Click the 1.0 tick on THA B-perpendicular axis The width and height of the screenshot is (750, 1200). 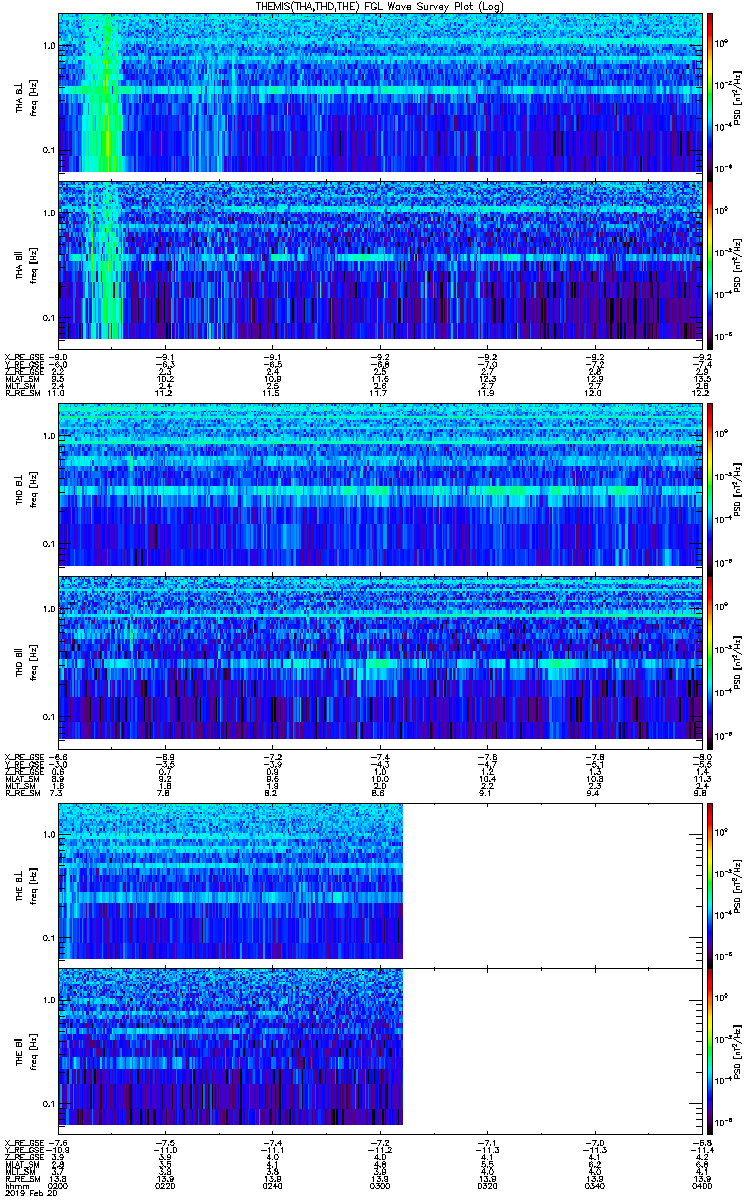[49, 46]
